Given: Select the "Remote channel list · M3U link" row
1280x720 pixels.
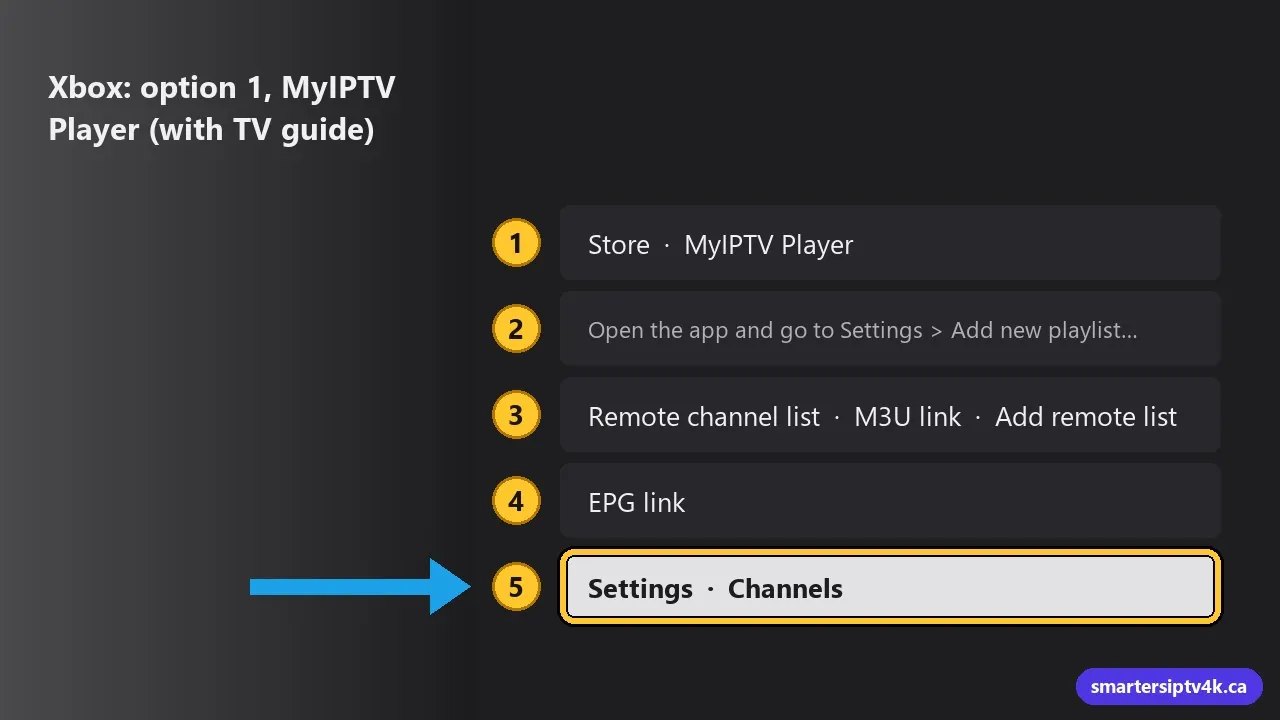Looking at the screenshot, I should point(889,415).
